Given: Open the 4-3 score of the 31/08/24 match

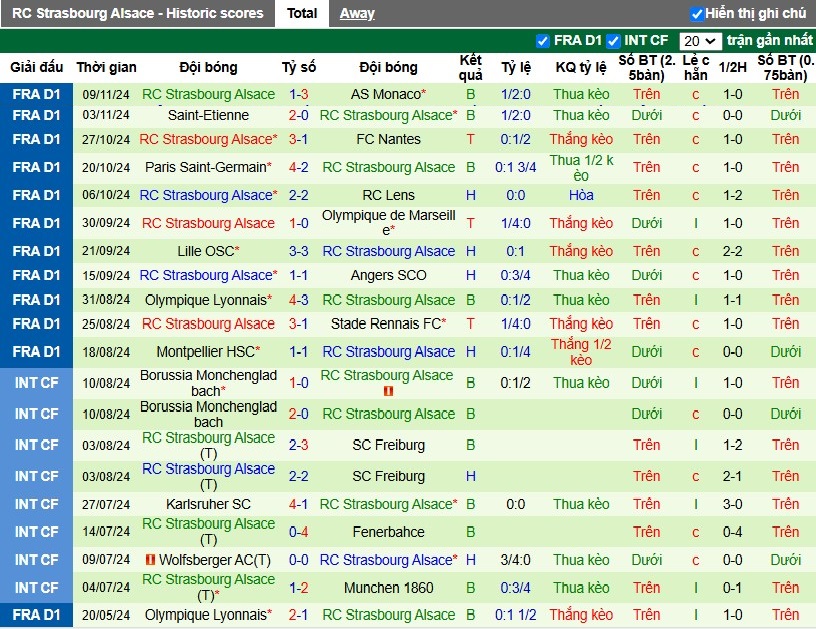Looking at the screenshot, I should [x=299, y=300].
